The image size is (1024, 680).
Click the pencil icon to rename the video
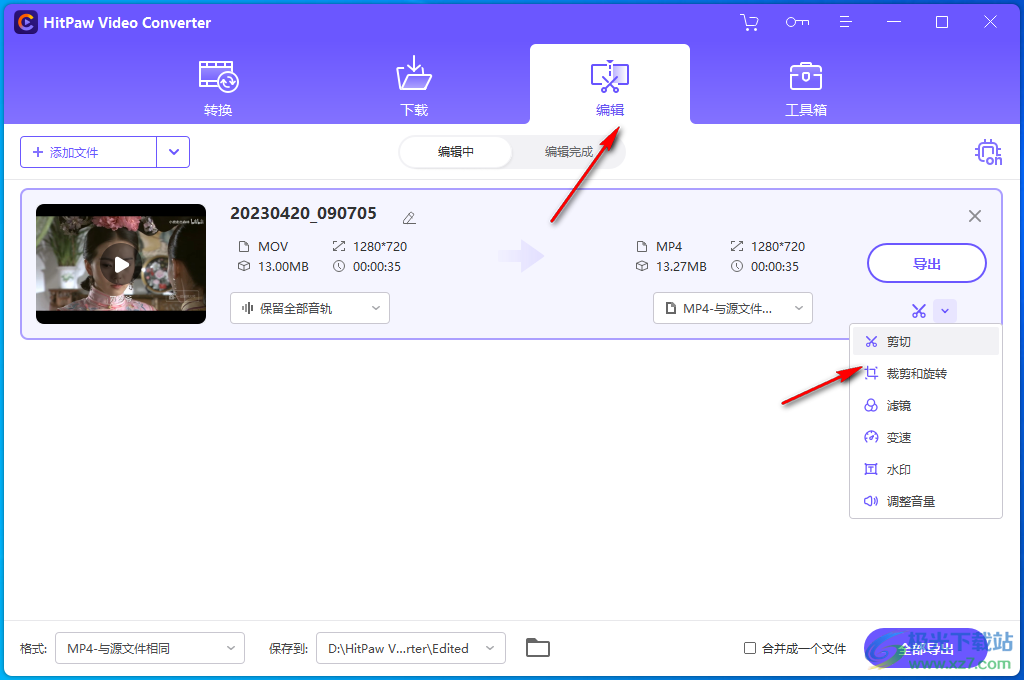408,217
